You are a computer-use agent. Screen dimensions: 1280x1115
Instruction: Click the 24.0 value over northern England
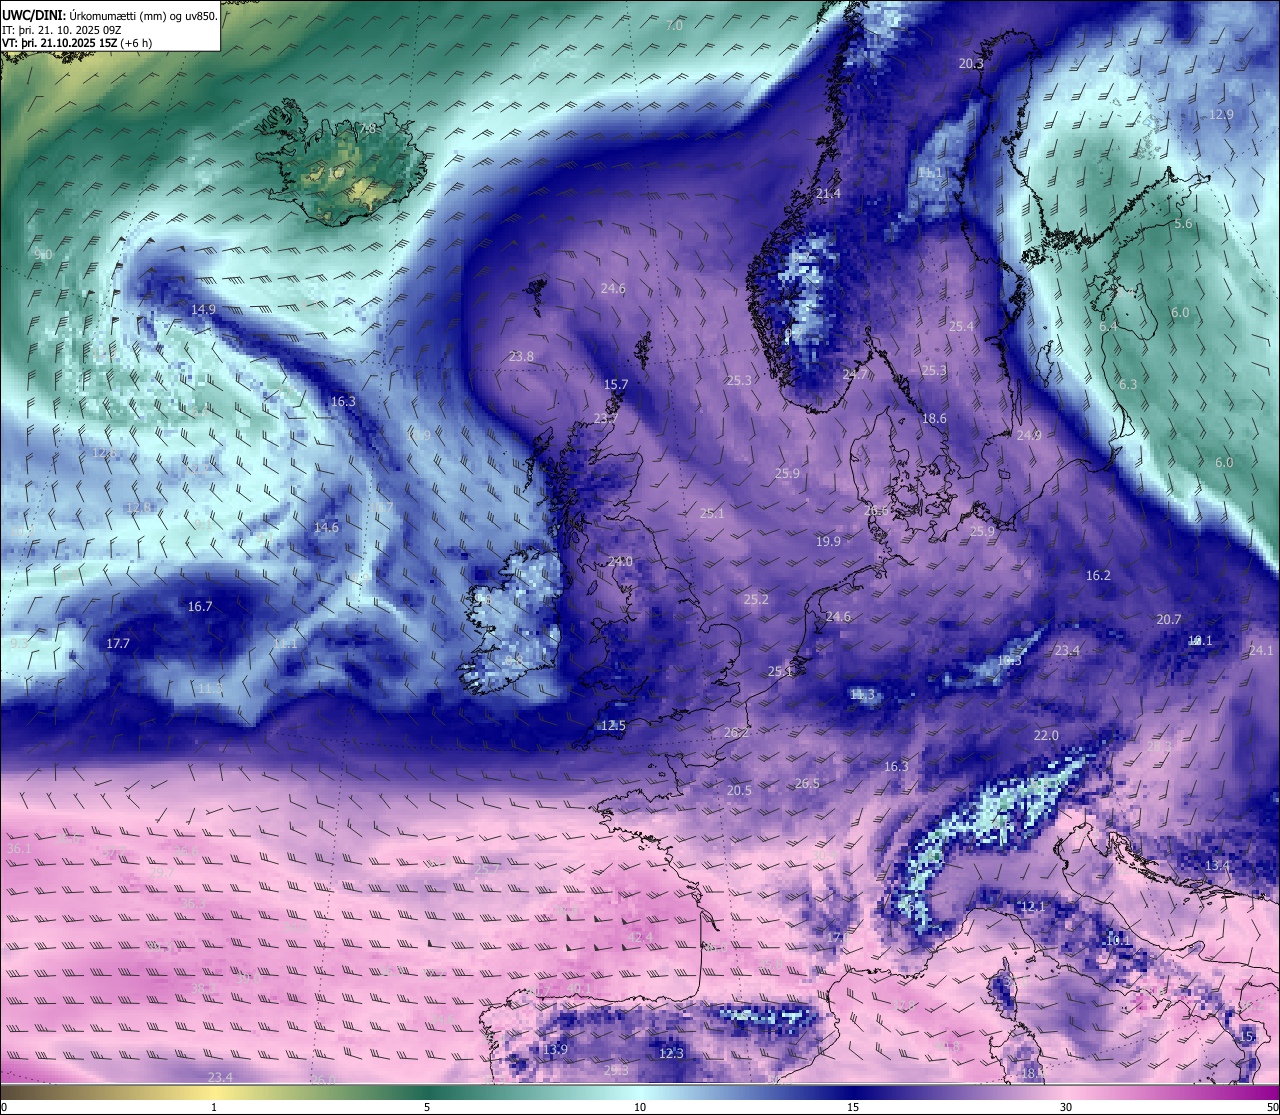click(x=620, y=562)
